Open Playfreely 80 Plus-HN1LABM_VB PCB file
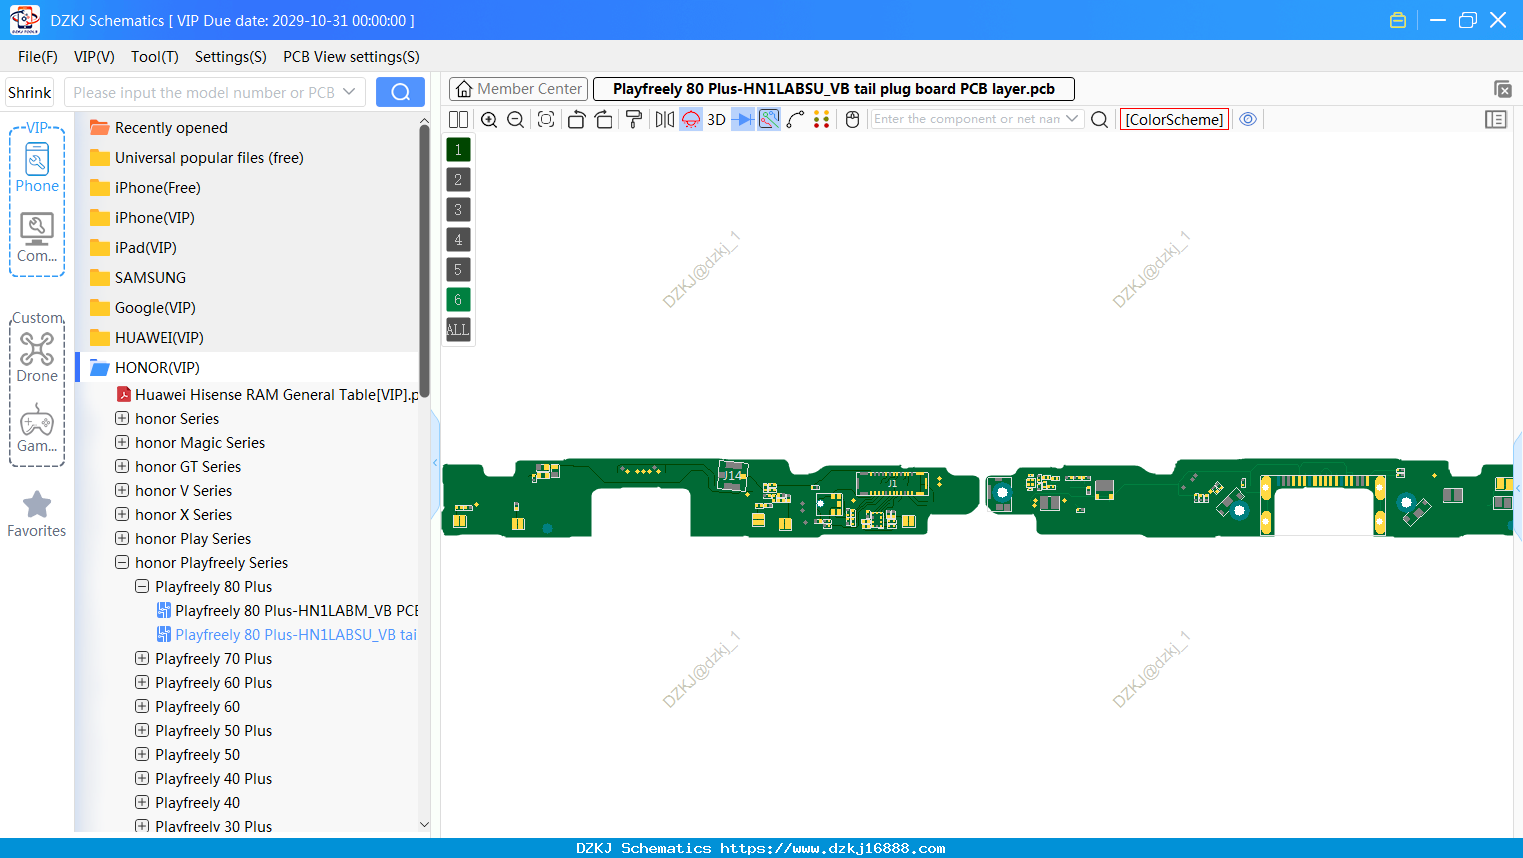The image size is (1523, 858). tap(287, 610)
